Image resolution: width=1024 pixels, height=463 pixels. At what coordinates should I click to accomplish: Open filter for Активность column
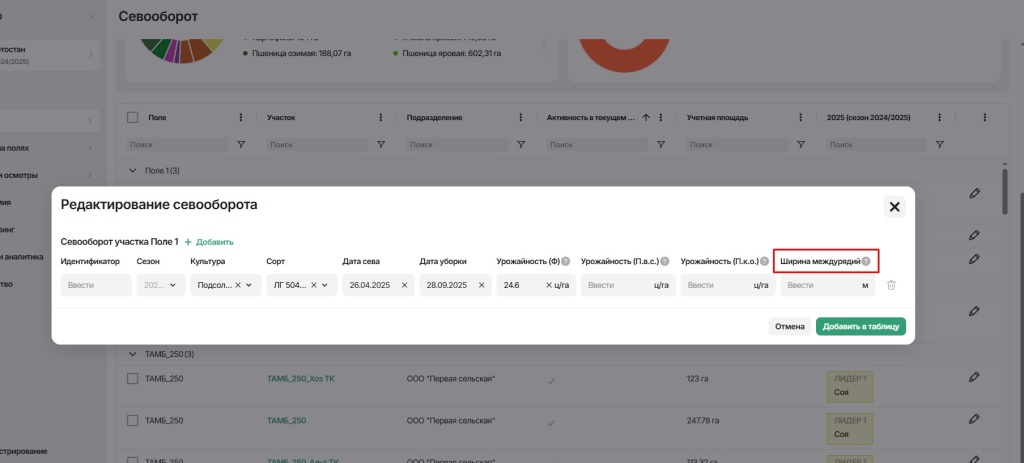click(661, 144)
